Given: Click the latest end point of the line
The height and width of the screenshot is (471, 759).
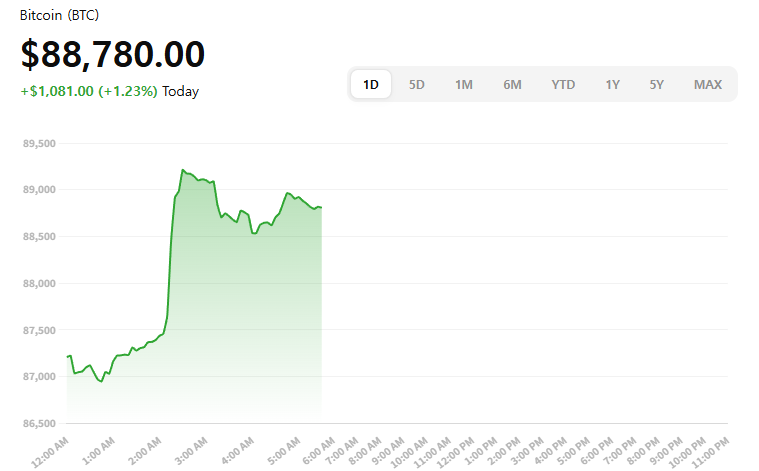Looking at the screenshot, I should click(x=321, y=207).
